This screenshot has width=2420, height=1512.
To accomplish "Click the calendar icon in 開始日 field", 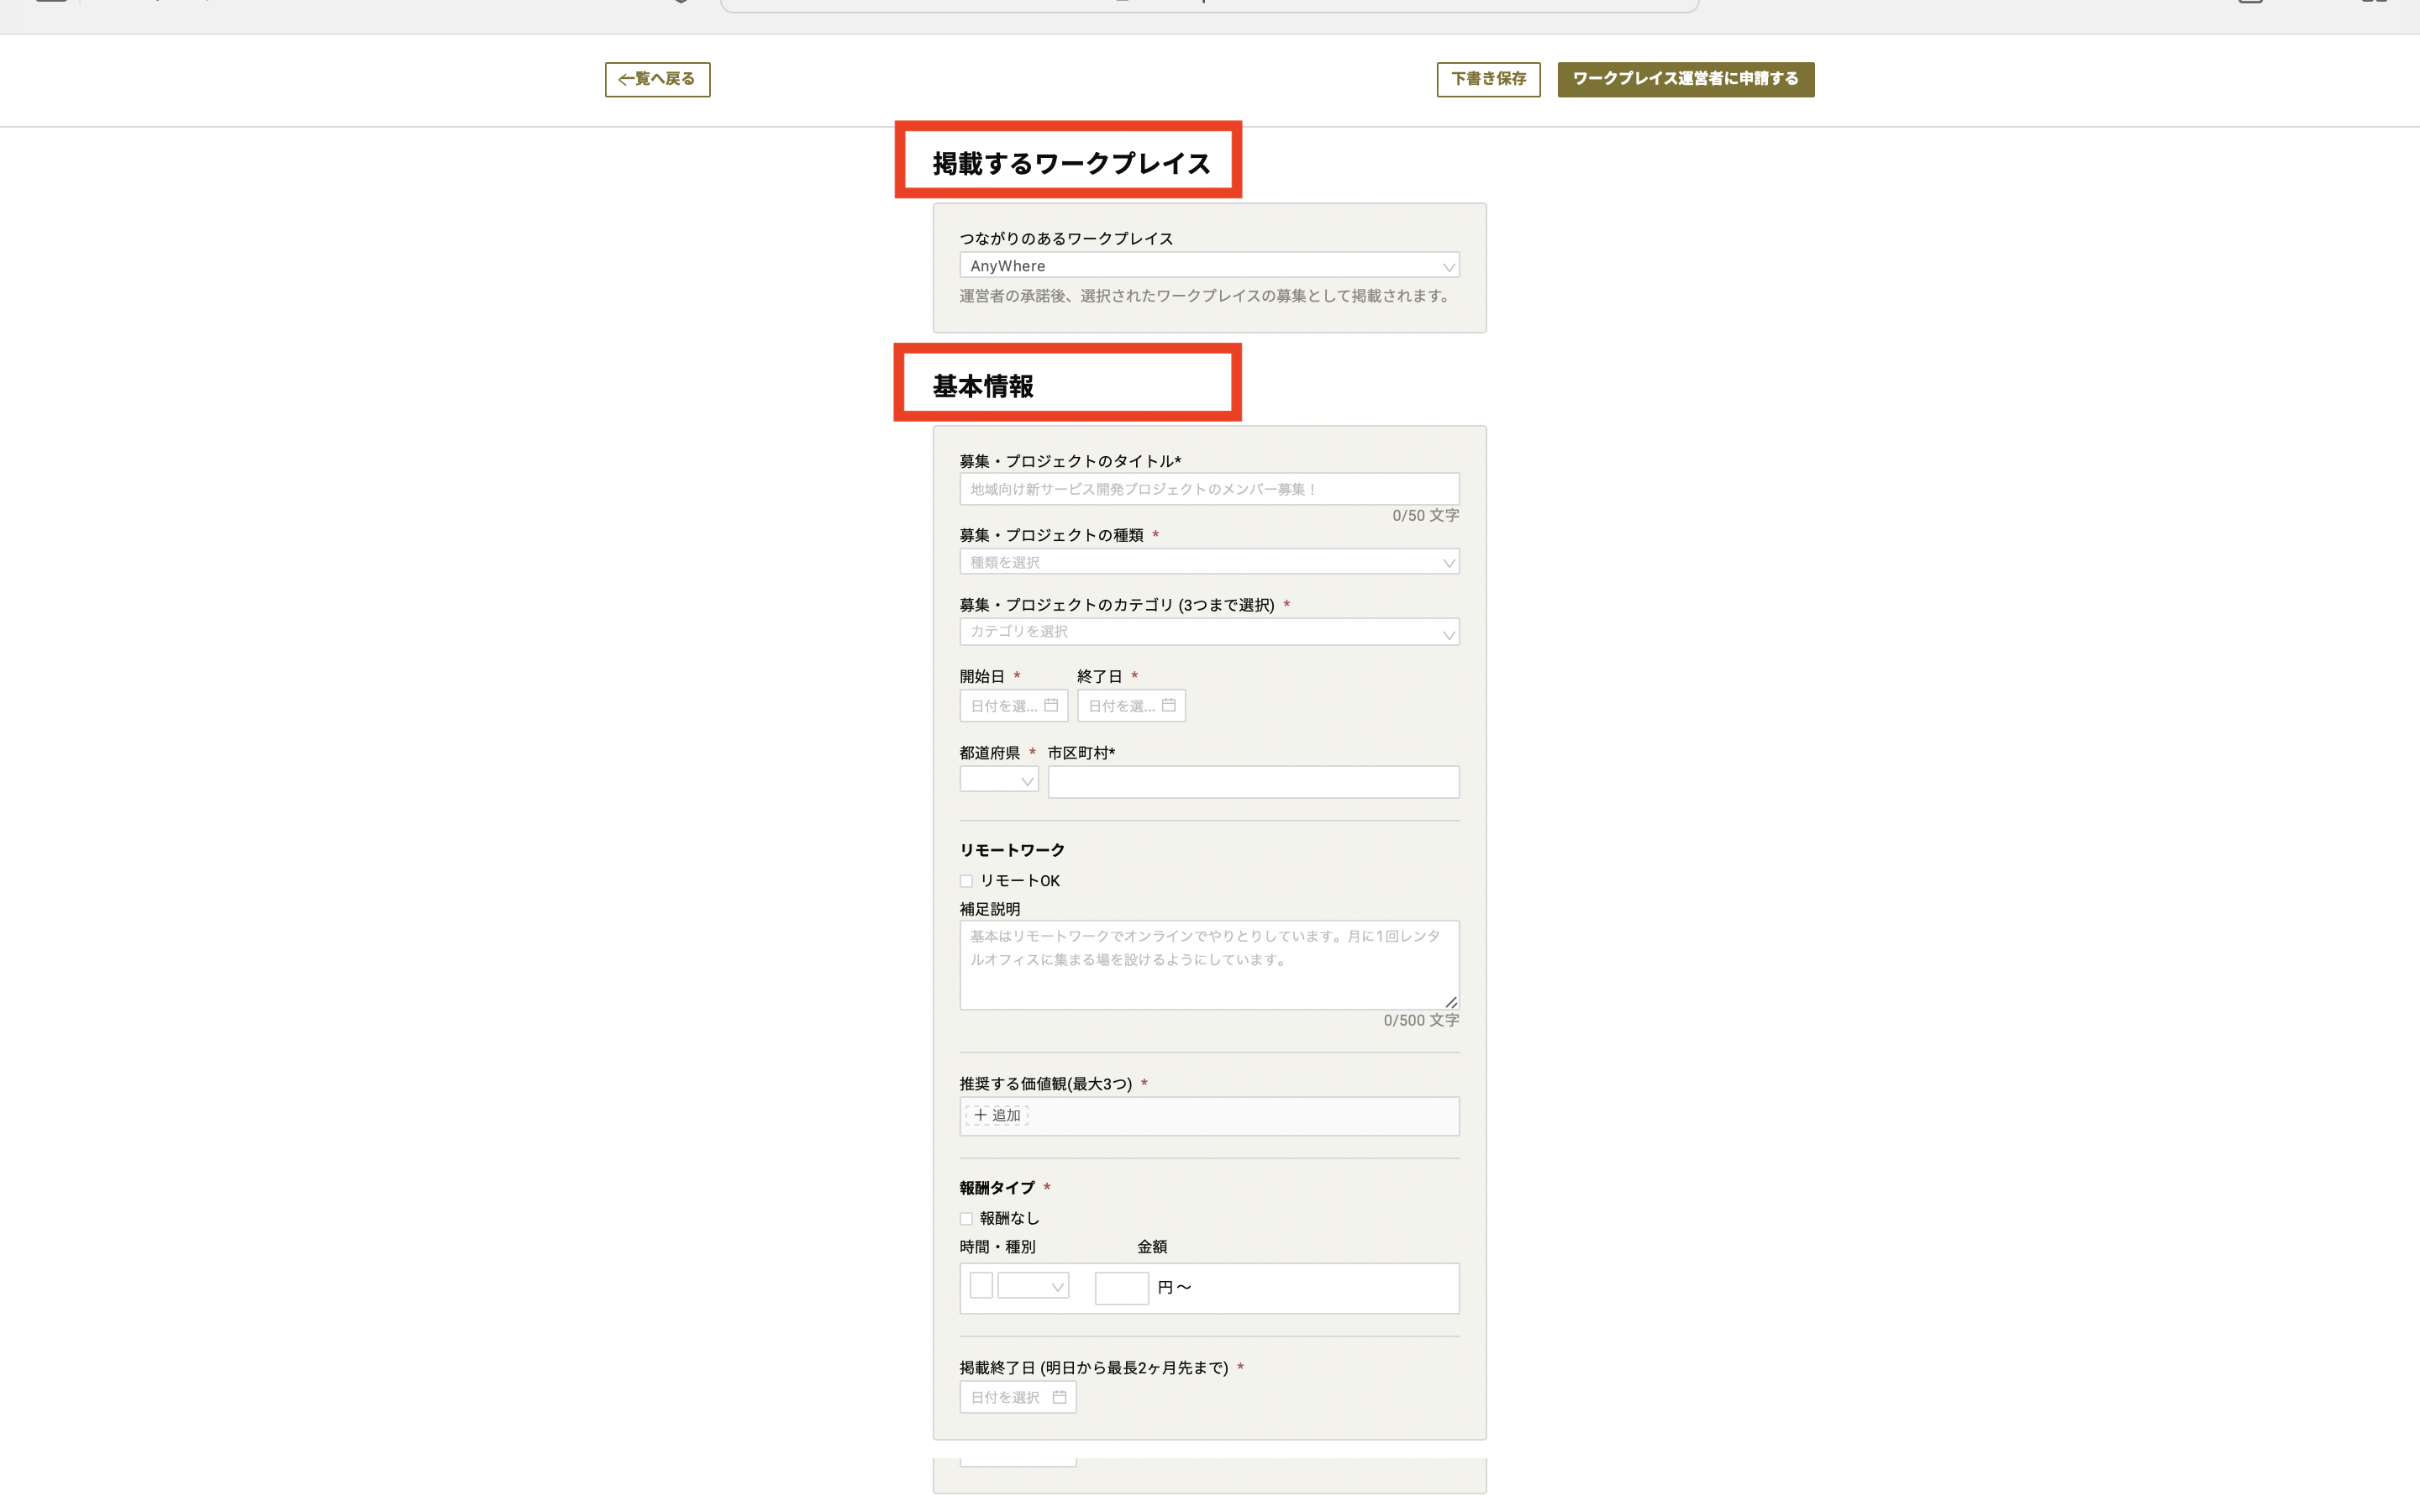I will [1051, 705].
